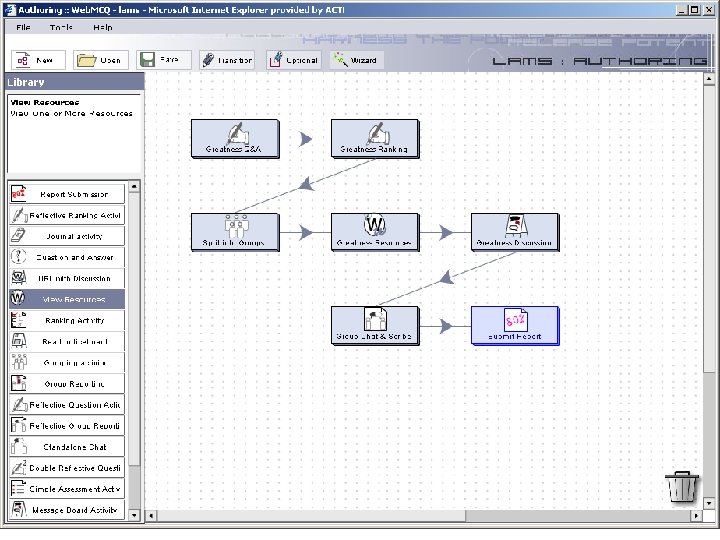Screen dimensions: 720x540
Task: Select the Split into Groups activity
Action: pyautogui.click(x=235, y=232)
